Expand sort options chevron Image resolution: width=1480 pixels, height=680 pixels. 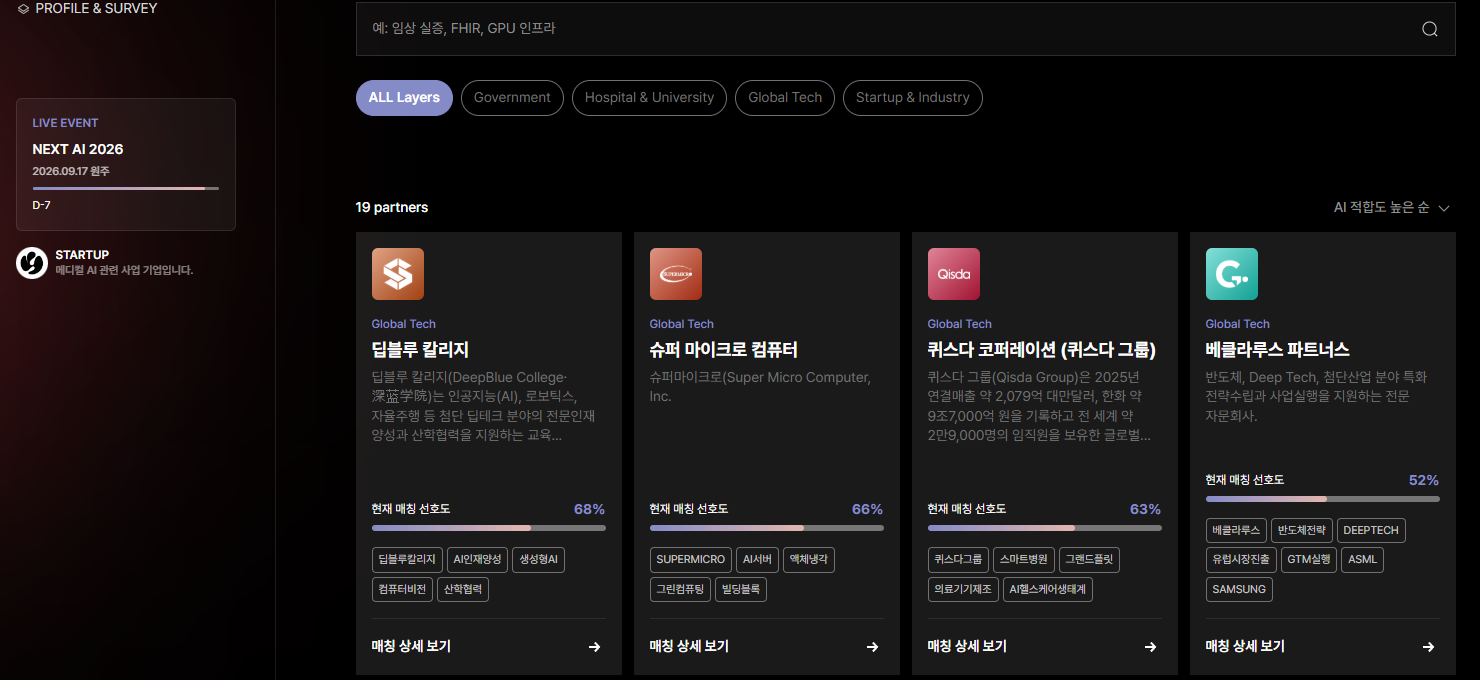tap(1443, 208)
